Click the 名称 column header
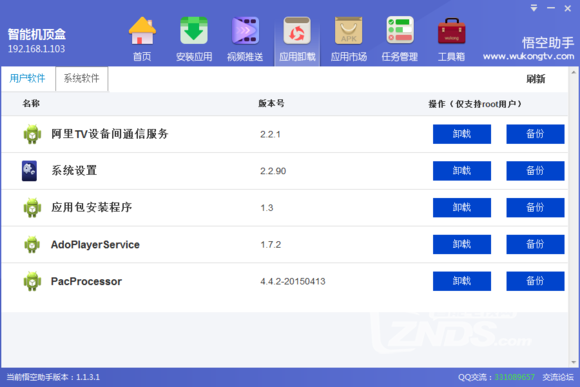Viewport: 580px width, 387px height. (x=31, y=104)
